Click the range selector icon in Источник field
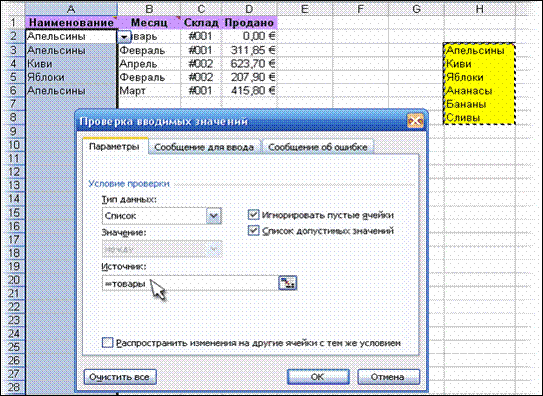 point(287,283)
